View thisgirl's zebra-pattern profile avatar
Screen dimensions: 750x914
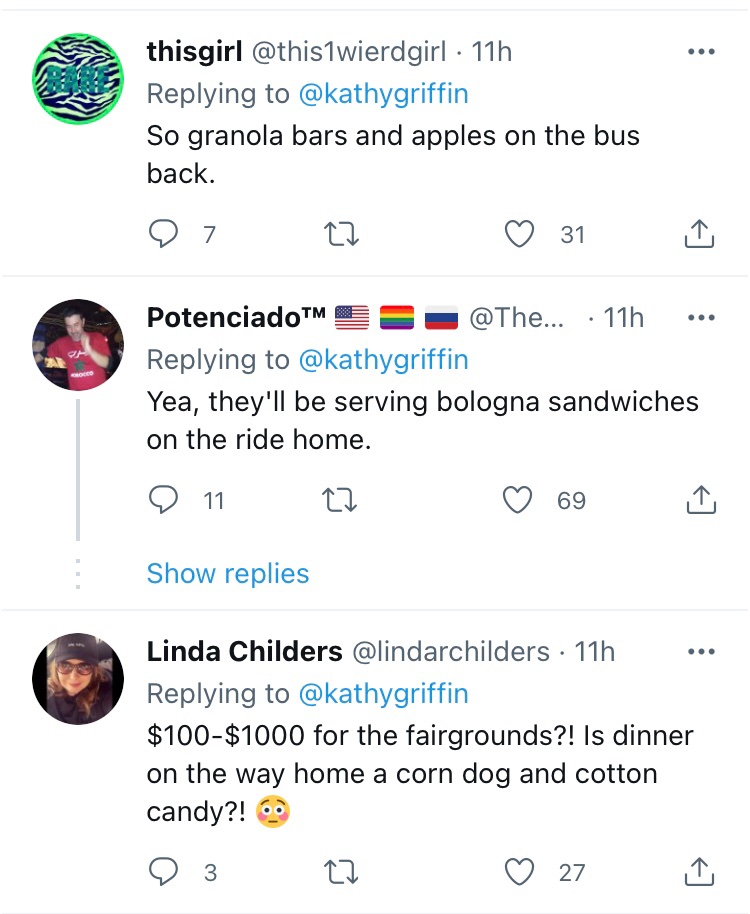click(x=78, y=77)
